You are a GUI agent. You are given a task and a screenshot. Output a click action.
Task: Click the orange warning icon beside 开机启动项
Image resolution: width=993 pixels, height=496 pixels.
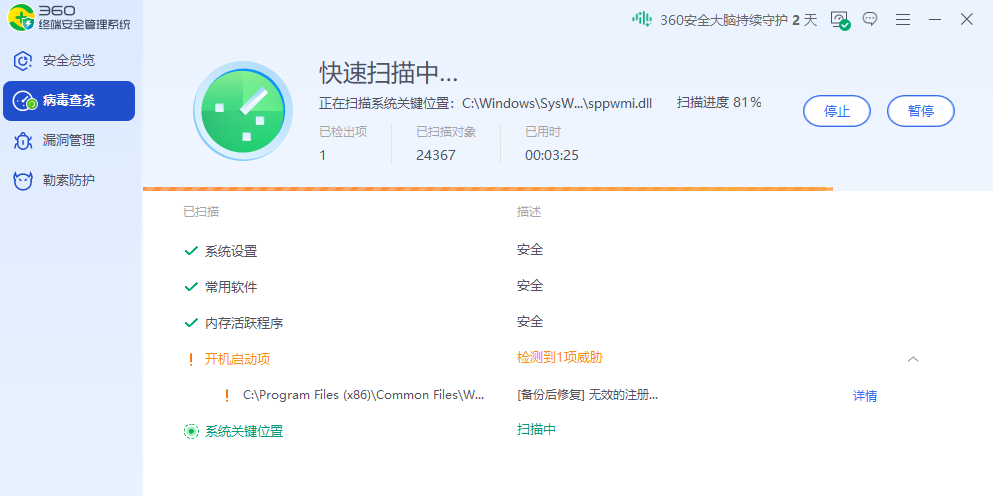click(x=190, y=359)
